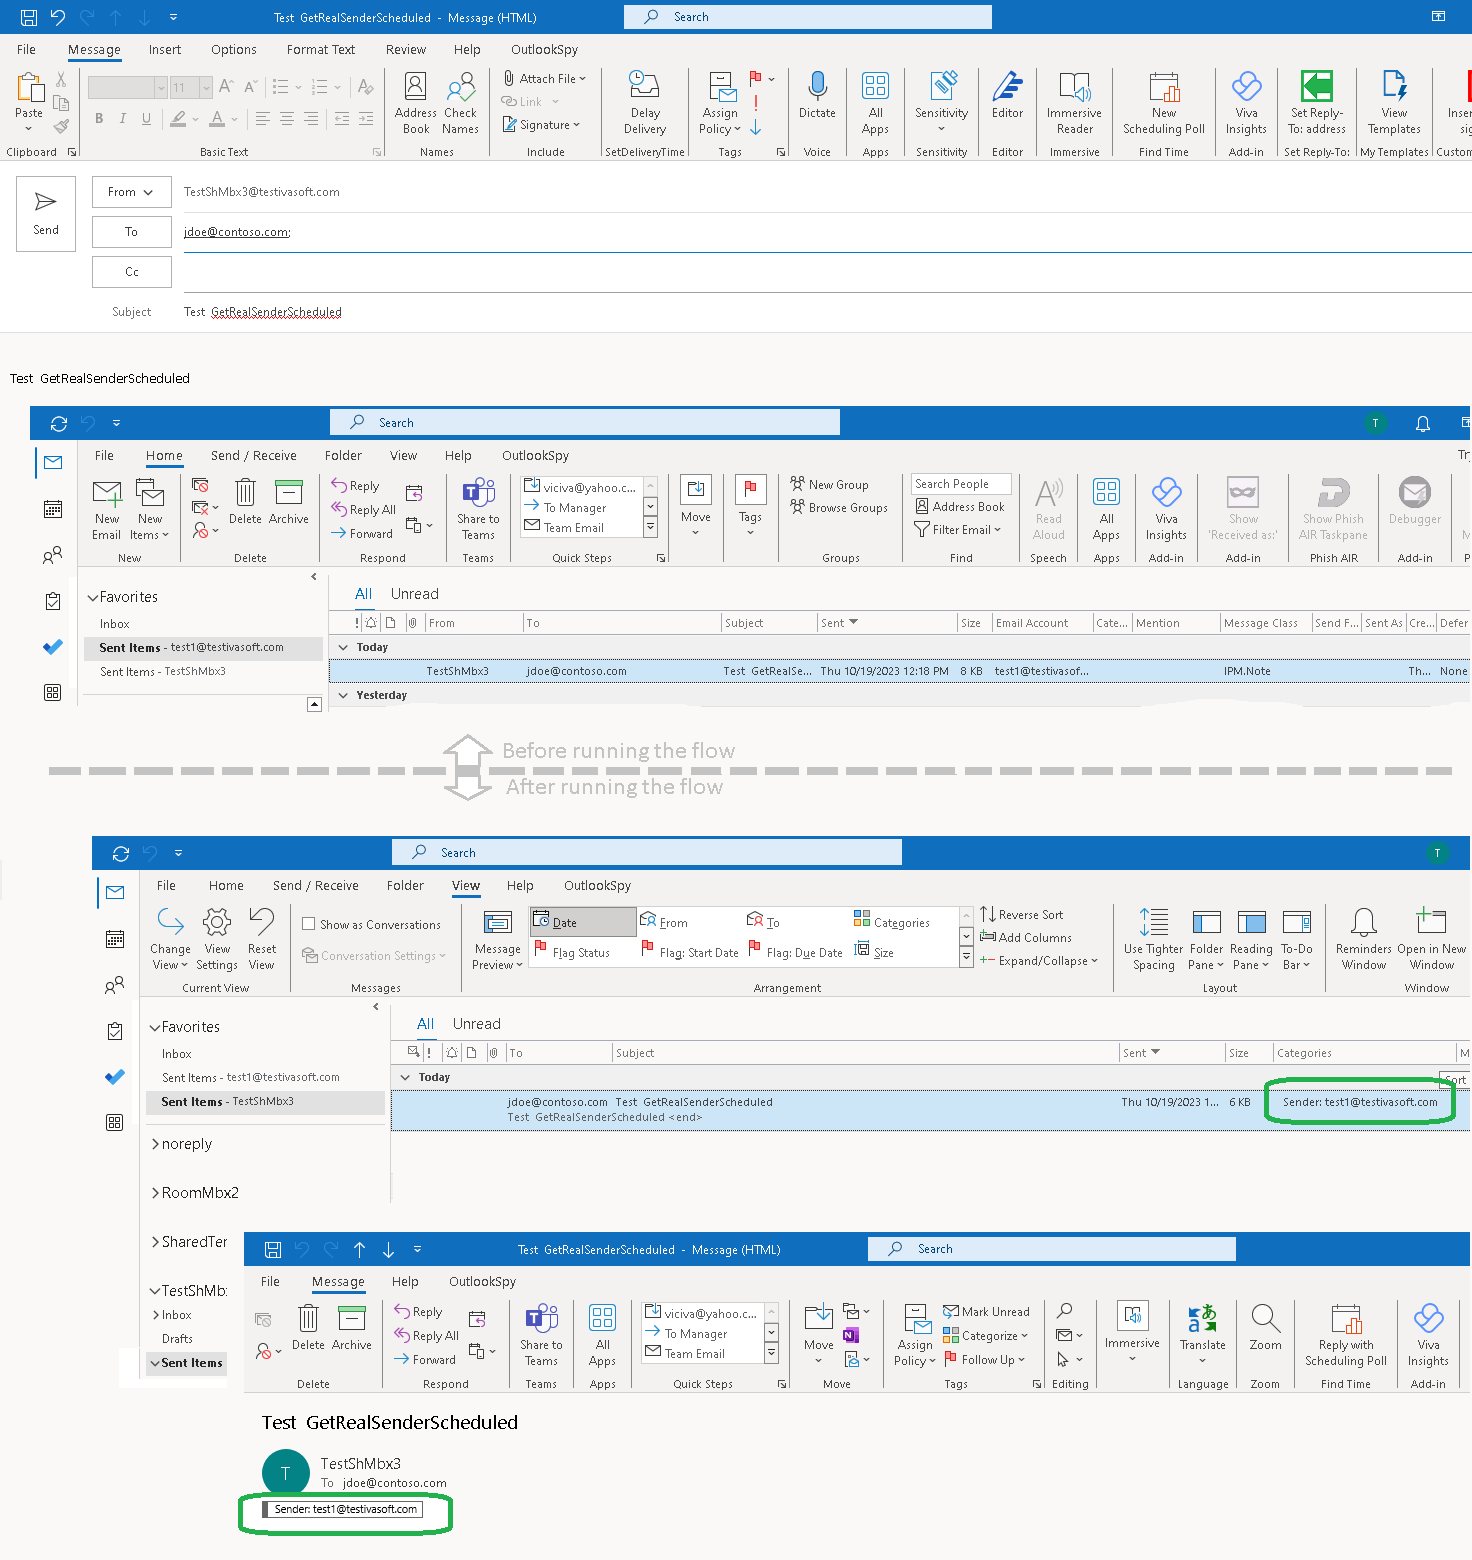The image size is (1472, 1560).
Task: Click Use Tighter Spacing icon
Action: tap(1153, 939)
